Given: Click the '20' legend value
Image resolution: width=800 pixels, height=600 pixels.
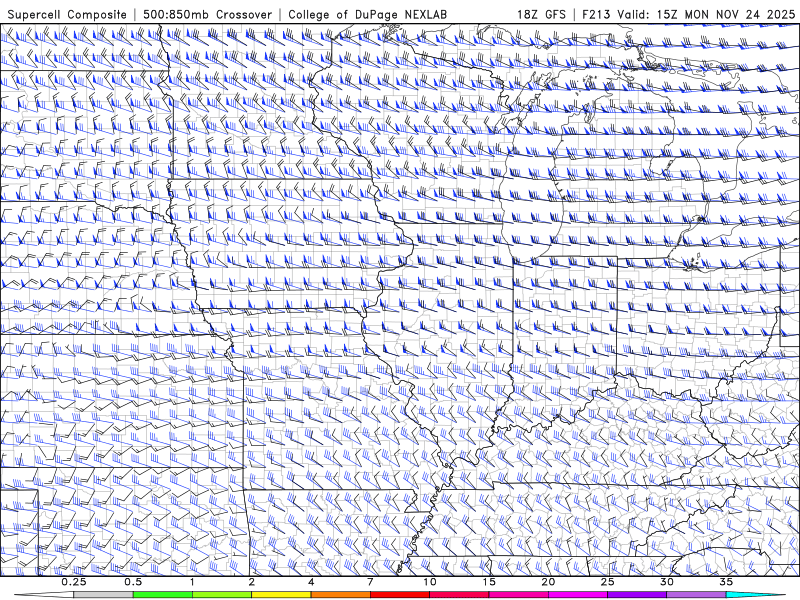Looking at the screenshot, I should (x=548, y=582).
